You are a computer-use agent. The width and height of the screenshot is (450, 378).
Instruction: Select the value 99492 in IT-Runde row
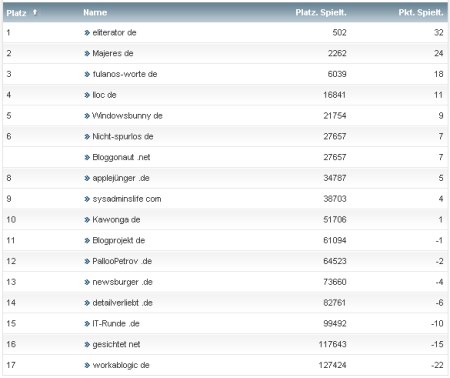click(335, 323)
